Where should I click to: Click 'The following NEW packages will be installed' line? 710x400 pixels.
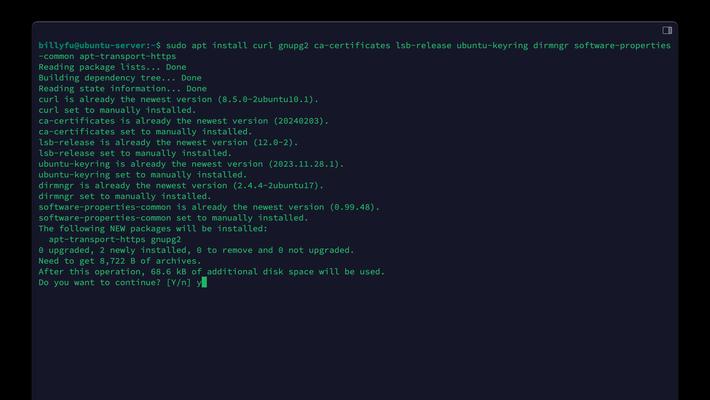(x=153, y=229)
